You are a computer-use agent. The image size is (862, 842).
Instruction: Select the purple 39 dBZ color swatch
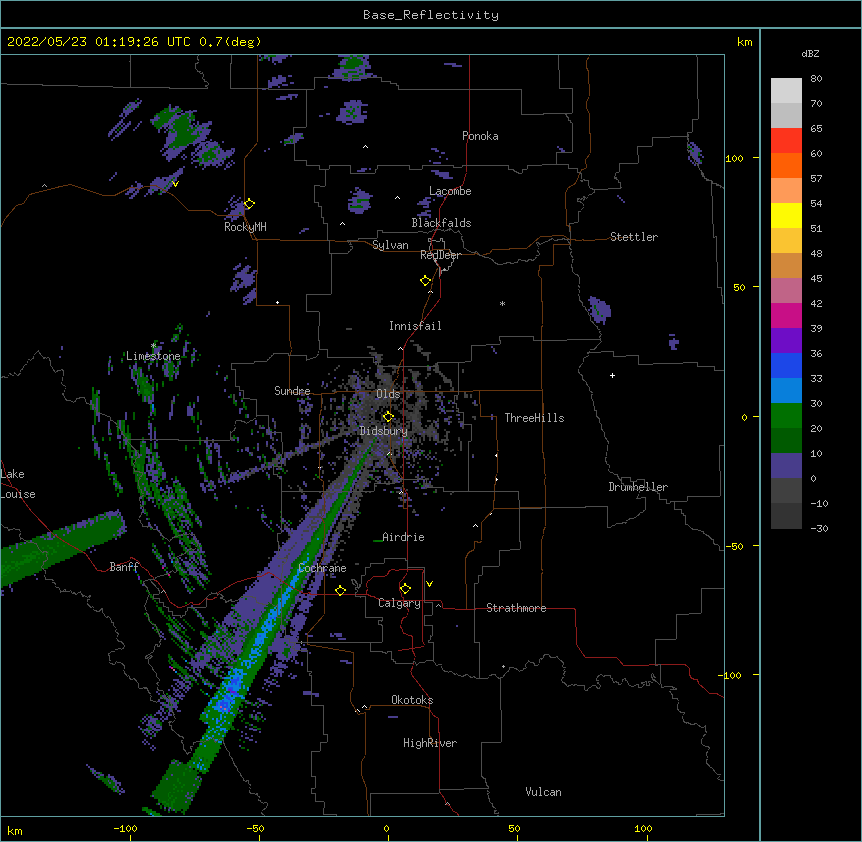786,340
